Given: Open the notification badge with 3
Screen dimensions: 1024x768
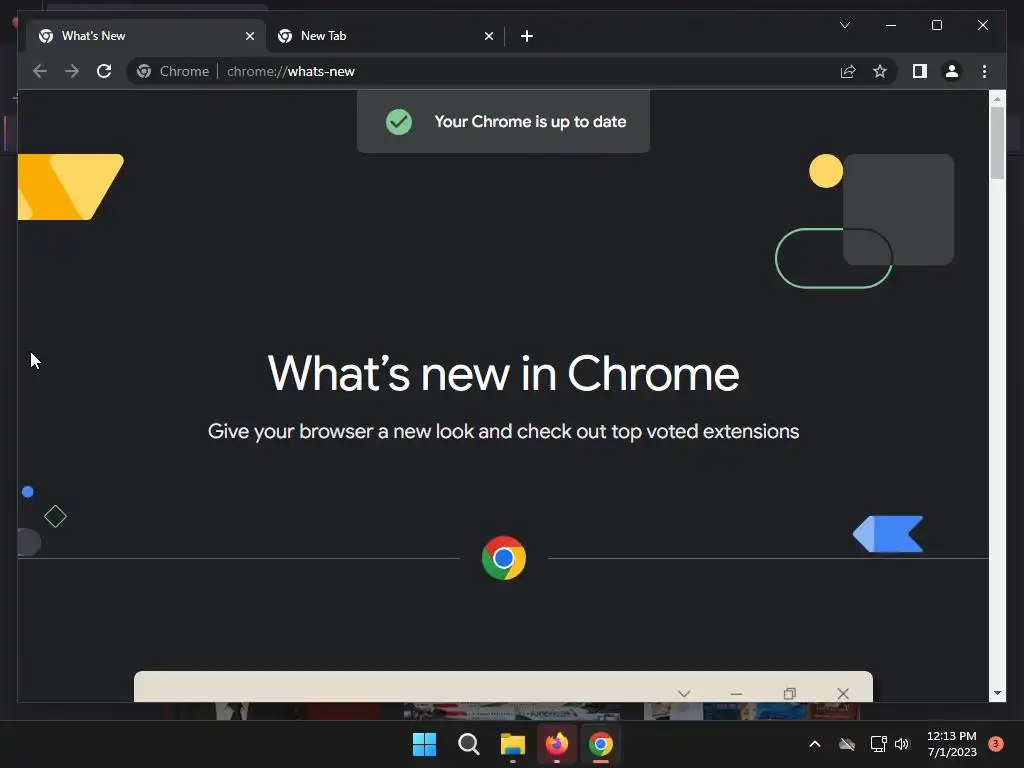Looking at the screenshot, I should (x=996, y=744).
